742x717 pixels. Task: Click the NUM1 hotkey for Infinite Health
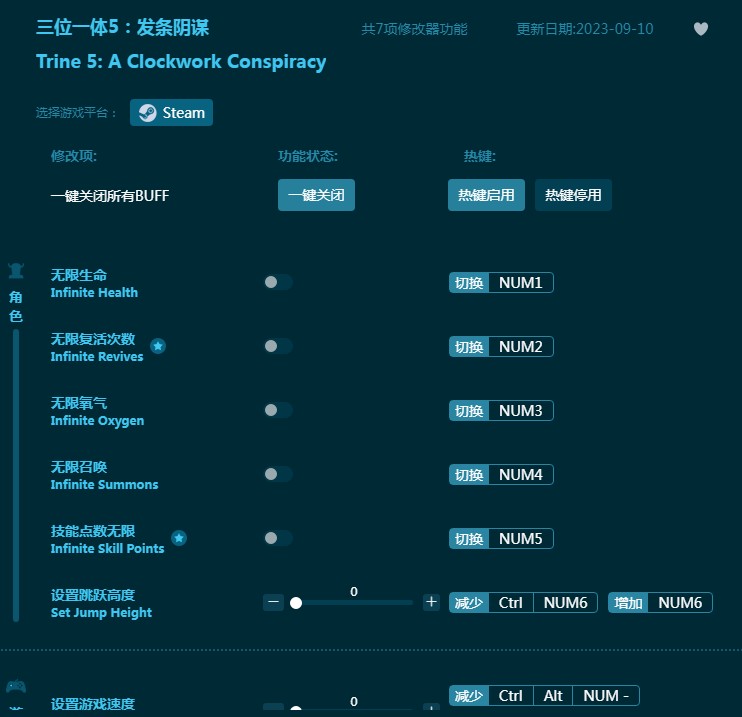click(x=521, y=283)
